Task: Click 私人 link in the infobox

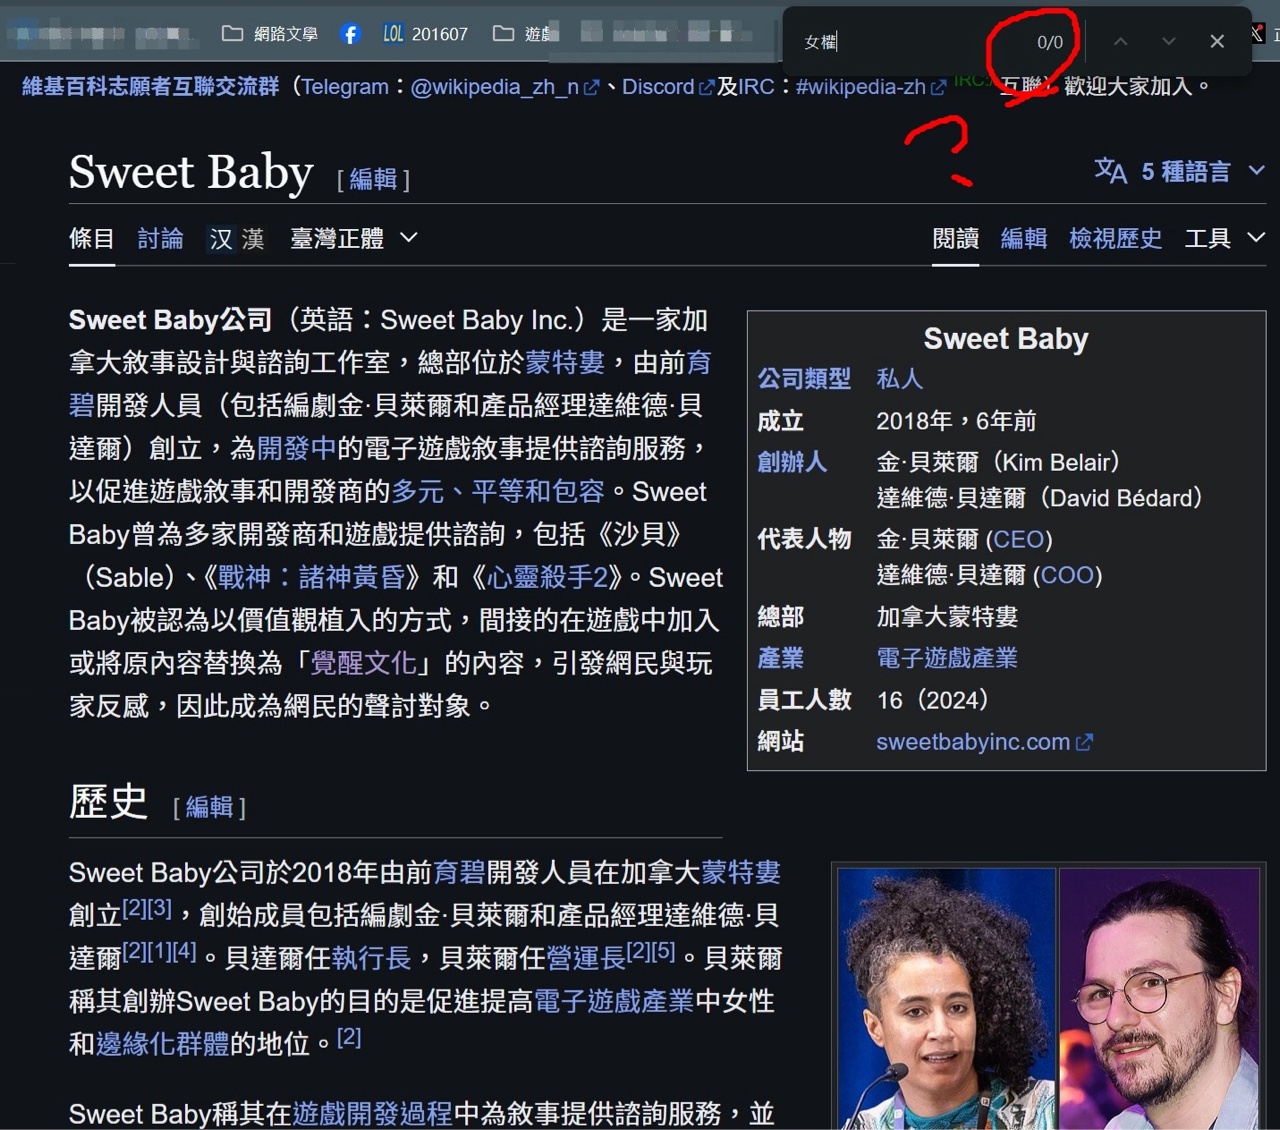Action: (x=900, y=379)
